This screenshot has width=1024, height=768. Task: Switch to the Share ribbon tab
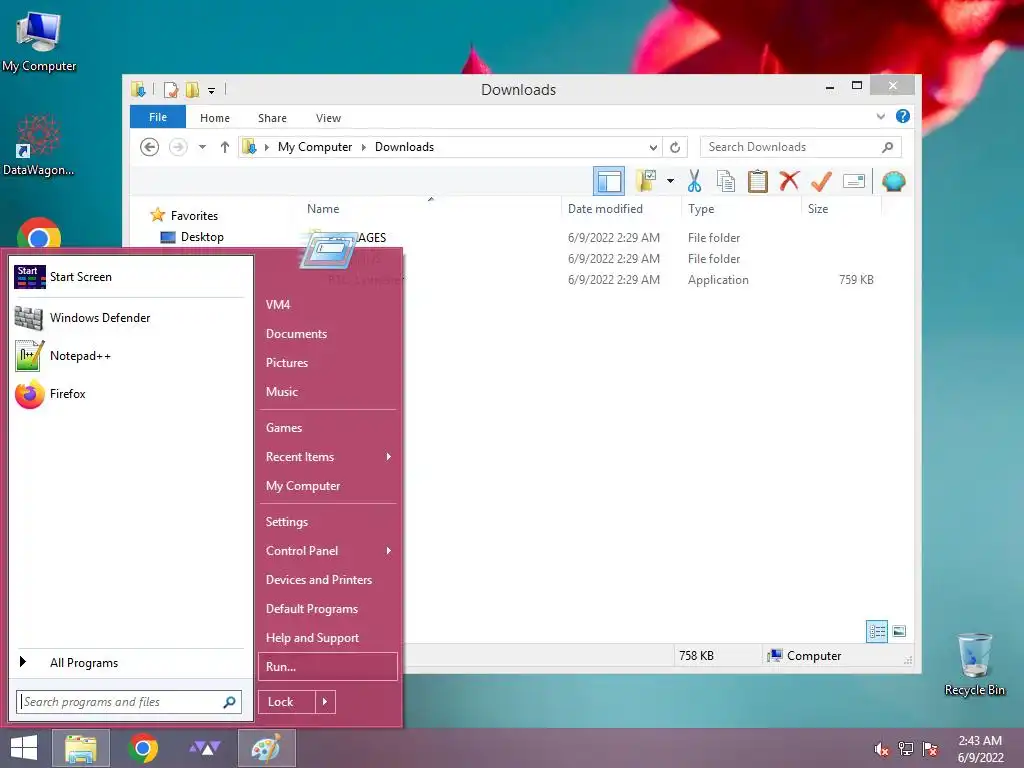[272, 118]
